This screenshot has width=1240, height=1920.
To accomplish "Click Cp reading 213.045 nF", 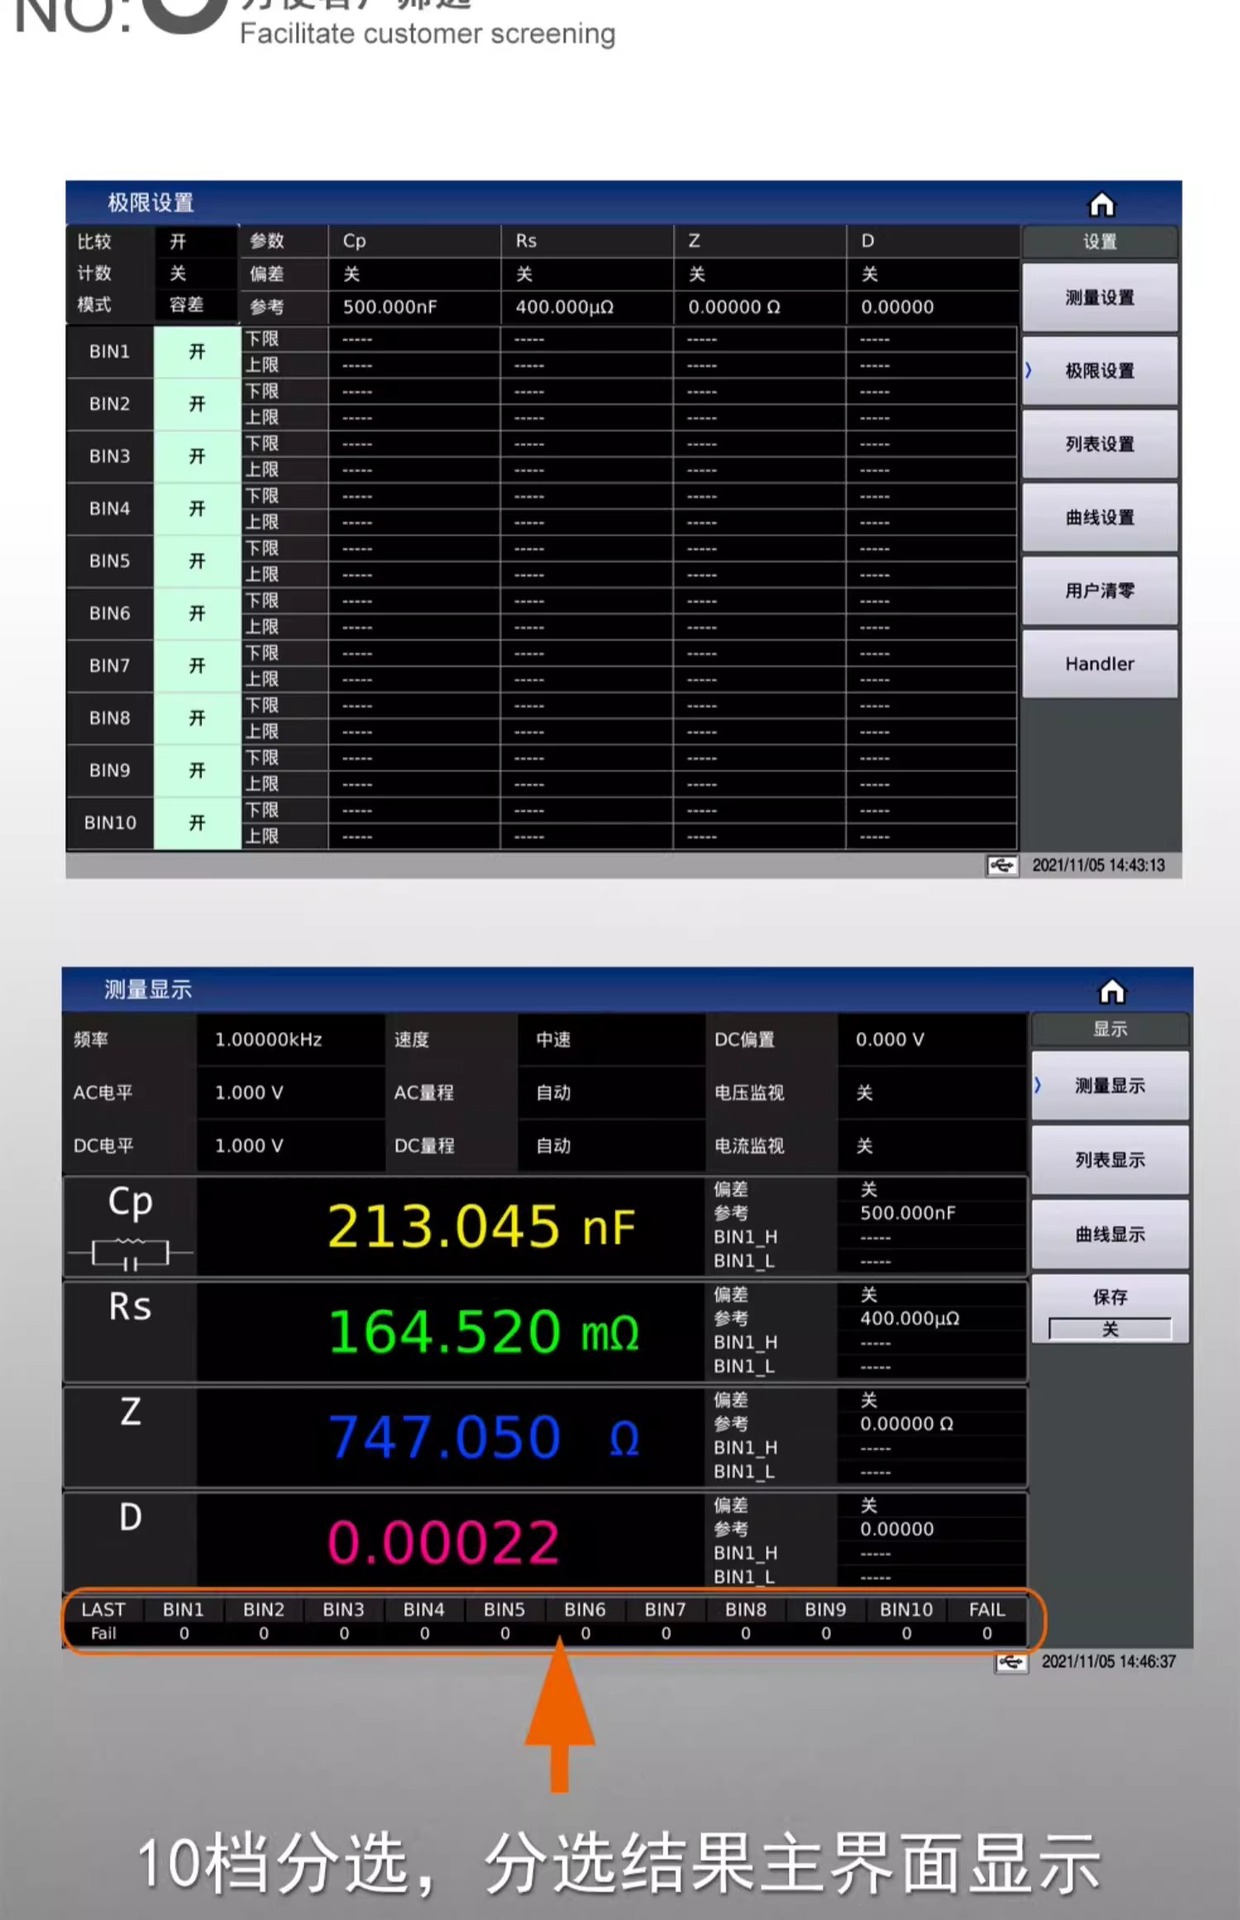I will tap(481, 1227).
